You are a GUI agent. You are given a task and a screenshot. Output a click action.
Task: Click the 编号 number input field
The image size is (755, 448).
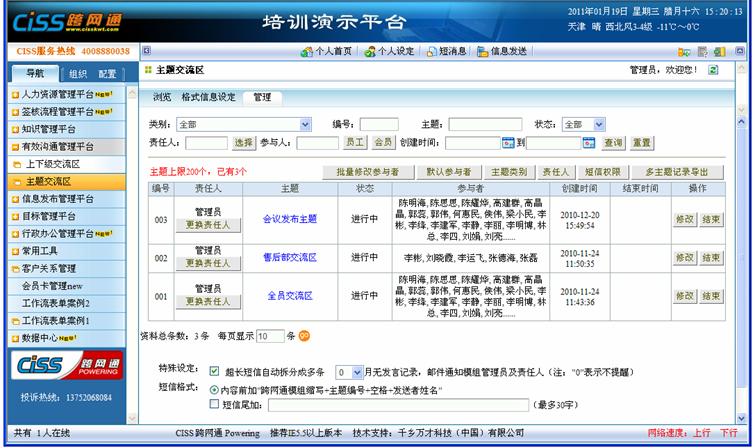pyautogui.click(x=379, y=125)
